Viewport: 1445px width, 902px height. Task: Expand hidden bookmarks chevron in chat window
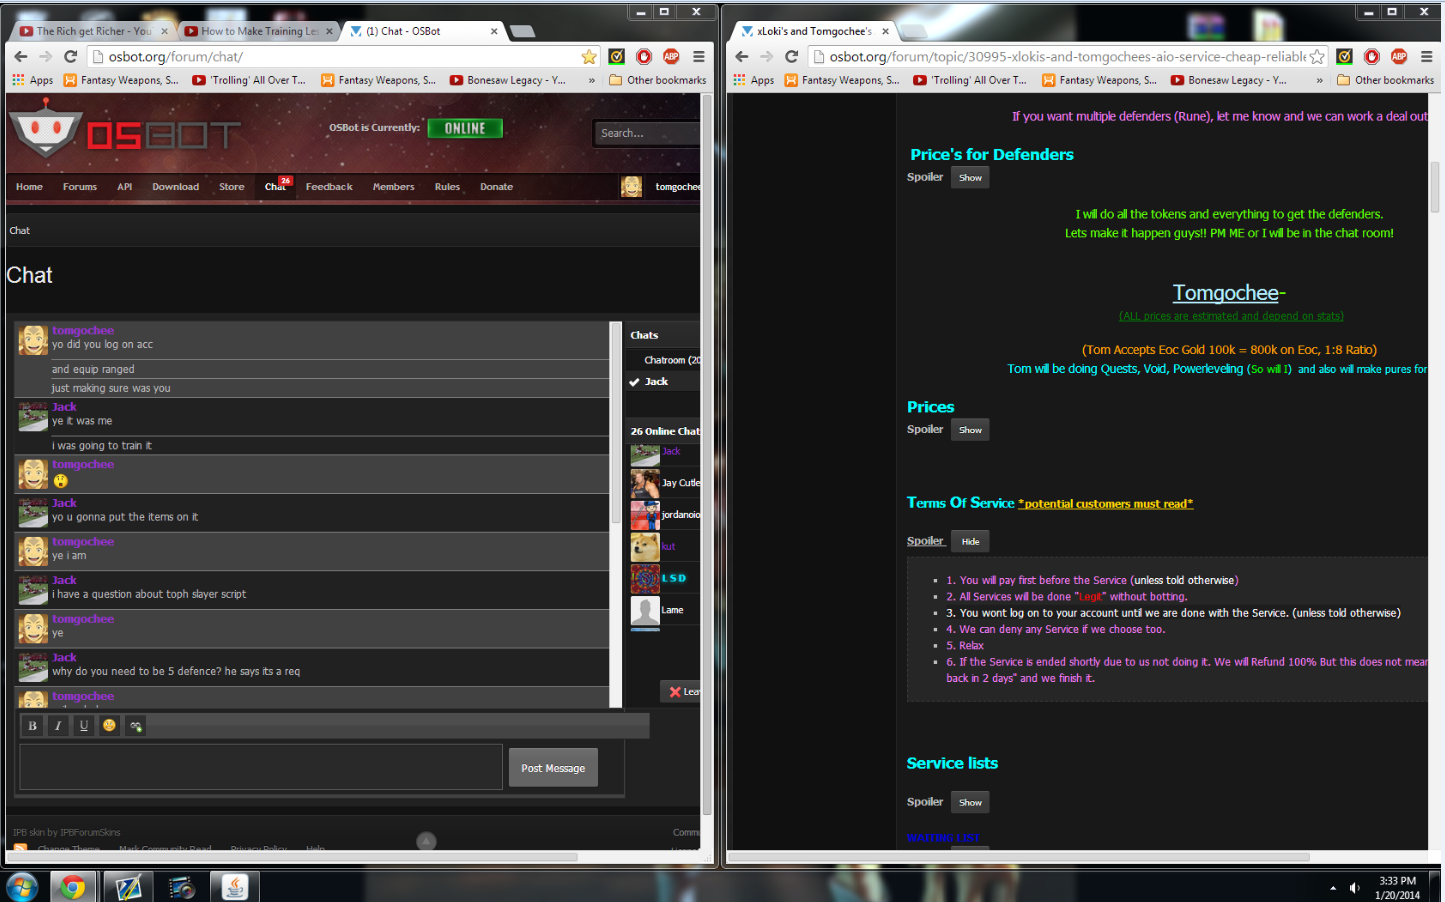591,80
